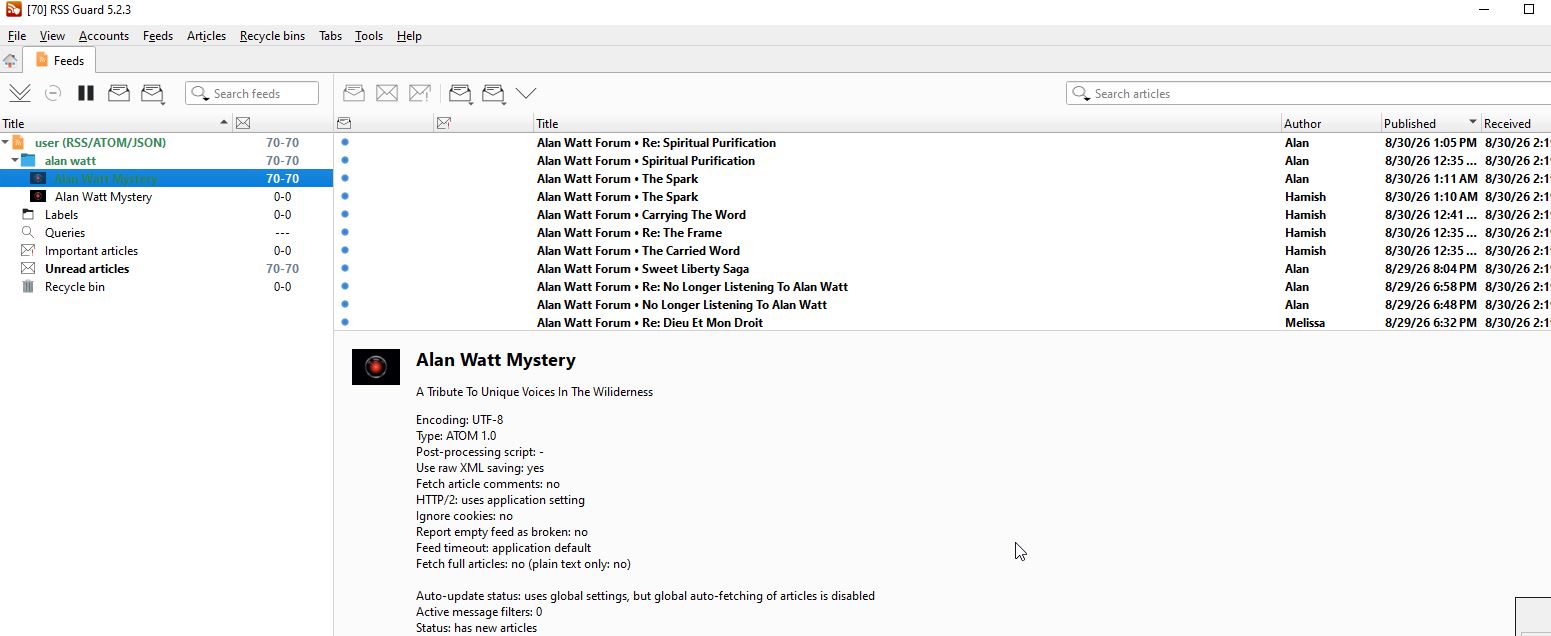The image size is (1551, 636).
Task: Open the envelope dropdown beside Search feeds
Action: point(153,93)
